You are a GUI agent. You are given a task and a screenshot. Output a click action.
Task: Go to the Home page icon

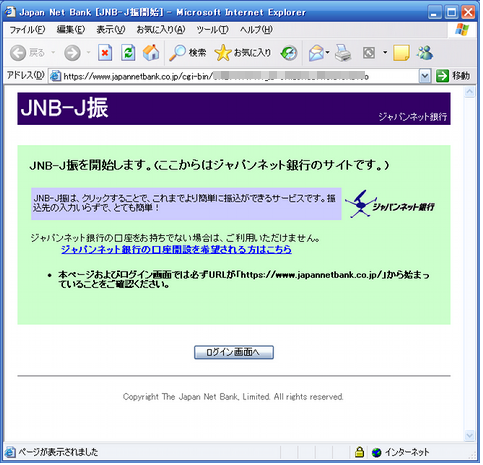[151, 53]
